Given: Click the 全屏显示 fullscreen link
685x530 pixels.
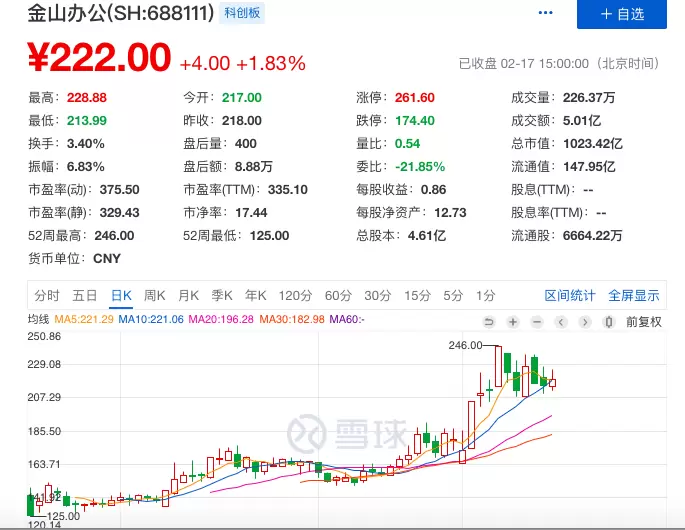Looking at the screenshot, I should [x=634, y=295].
